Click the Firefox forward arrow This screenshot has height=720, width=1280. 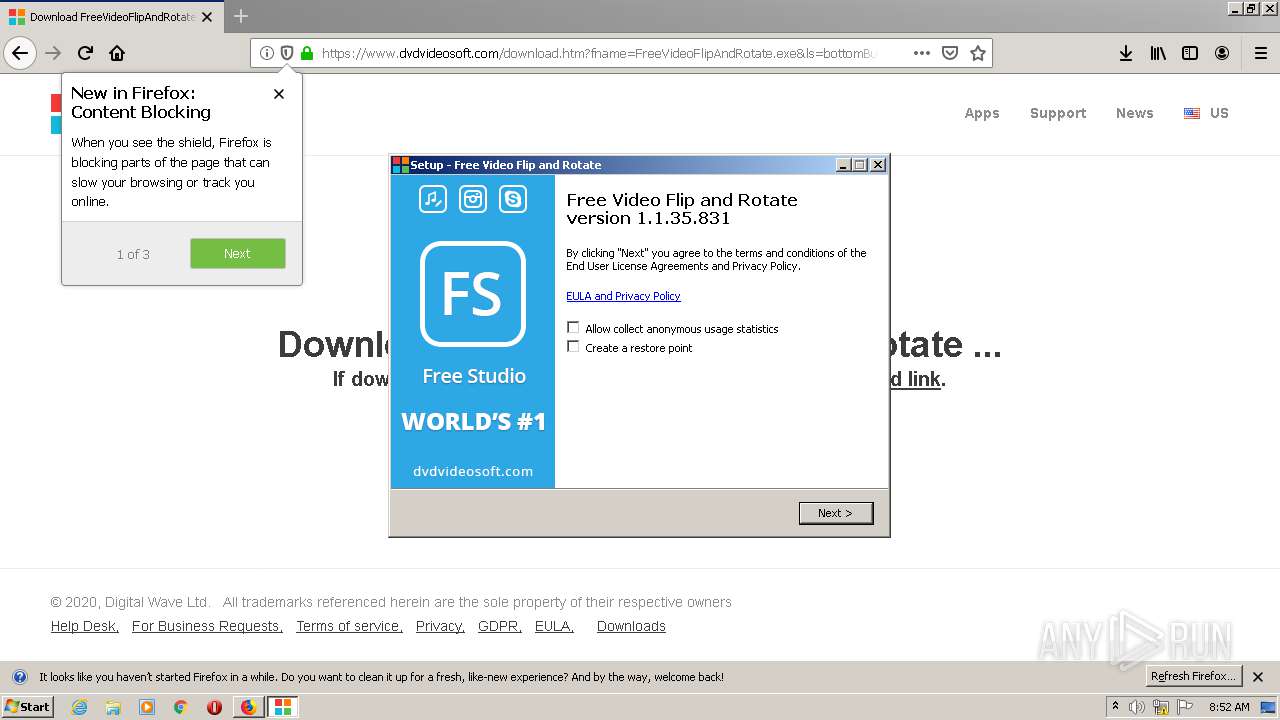pyautogui.click(x=53, y=53)
